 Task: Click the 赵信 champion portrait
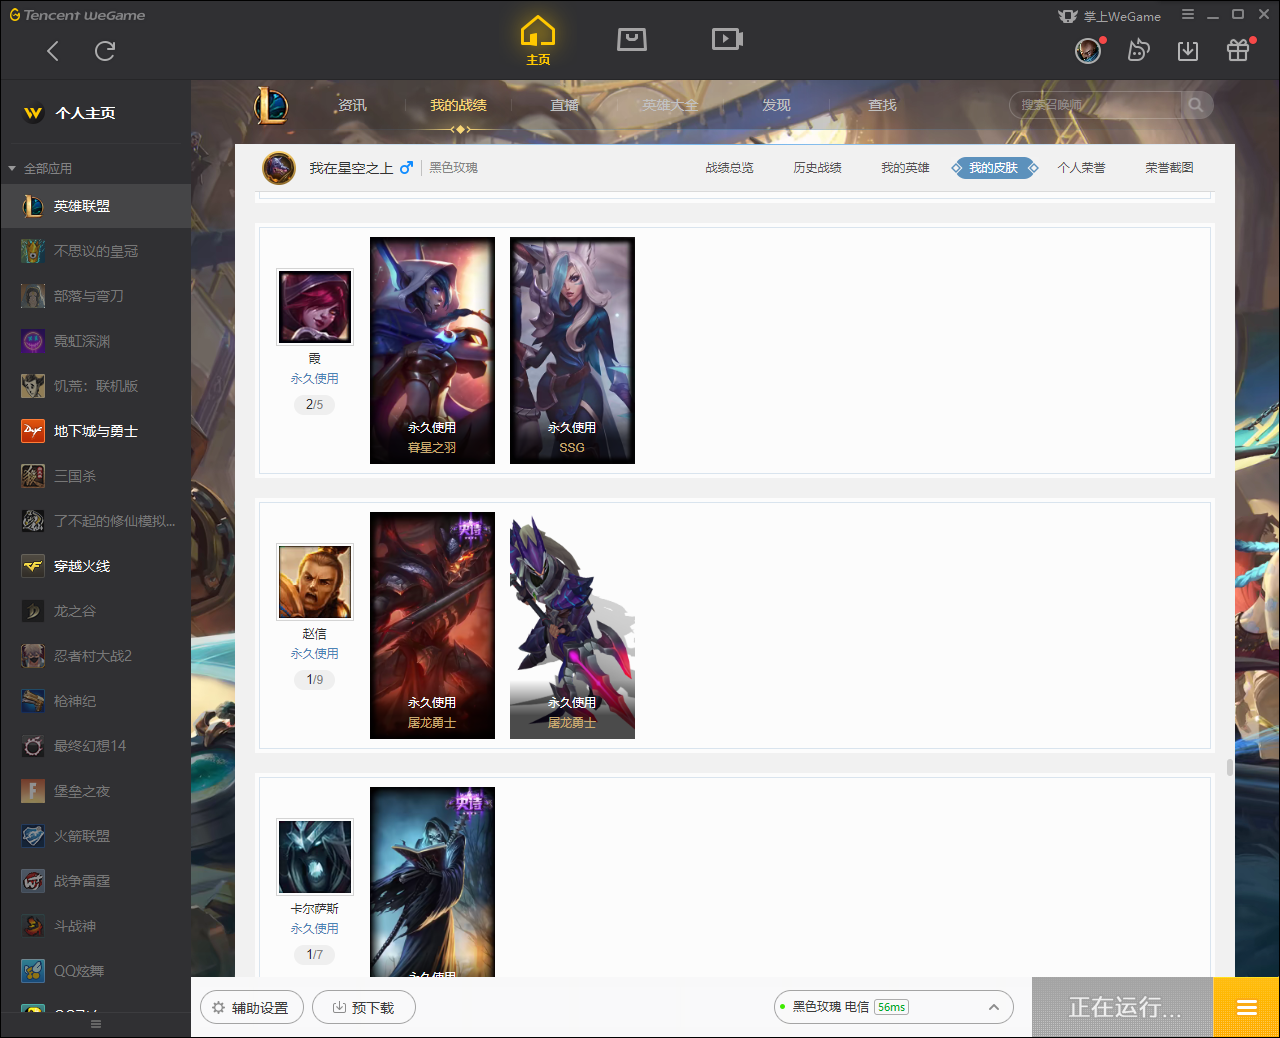click(315, 582)
